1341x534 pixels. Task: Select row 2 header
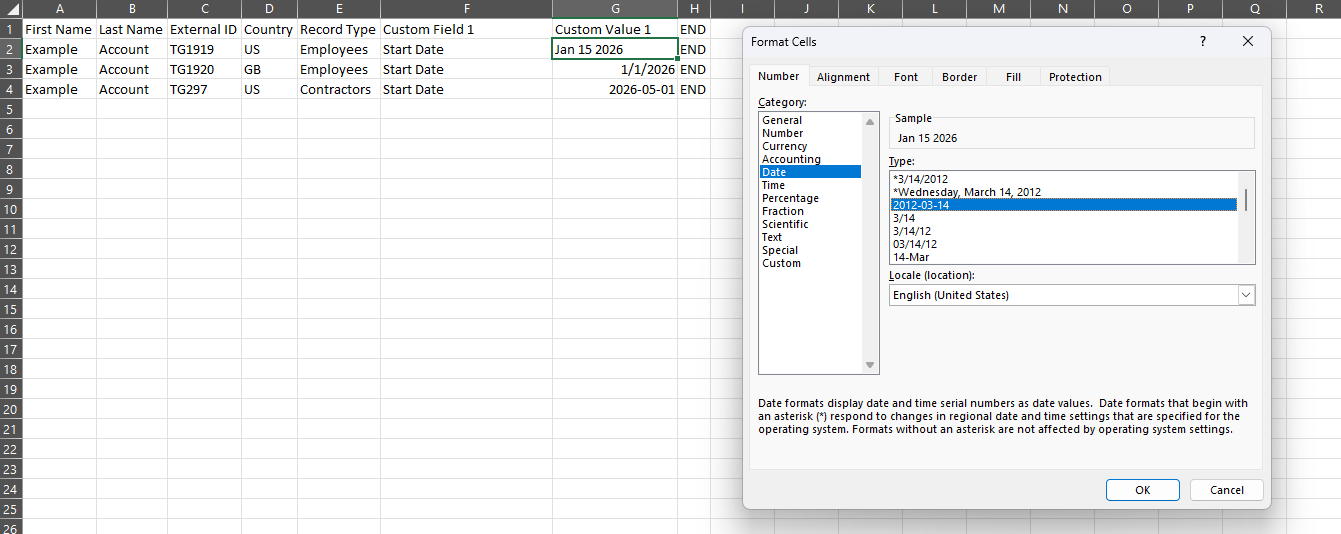click(x=10, y=49)
